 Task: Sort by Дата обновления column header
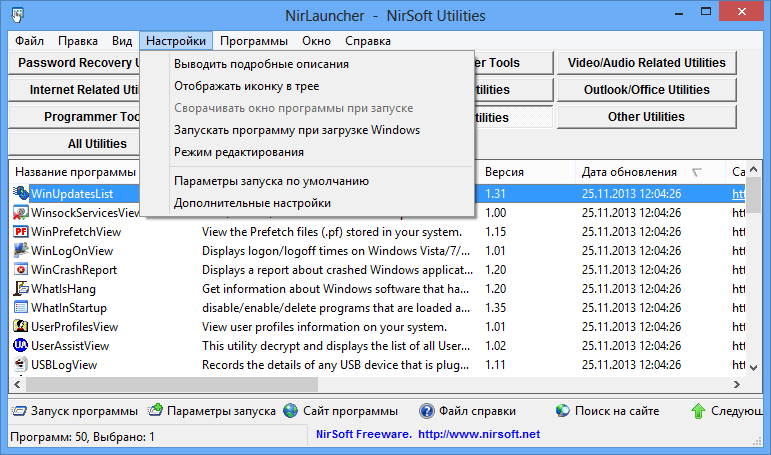point(650,172)
